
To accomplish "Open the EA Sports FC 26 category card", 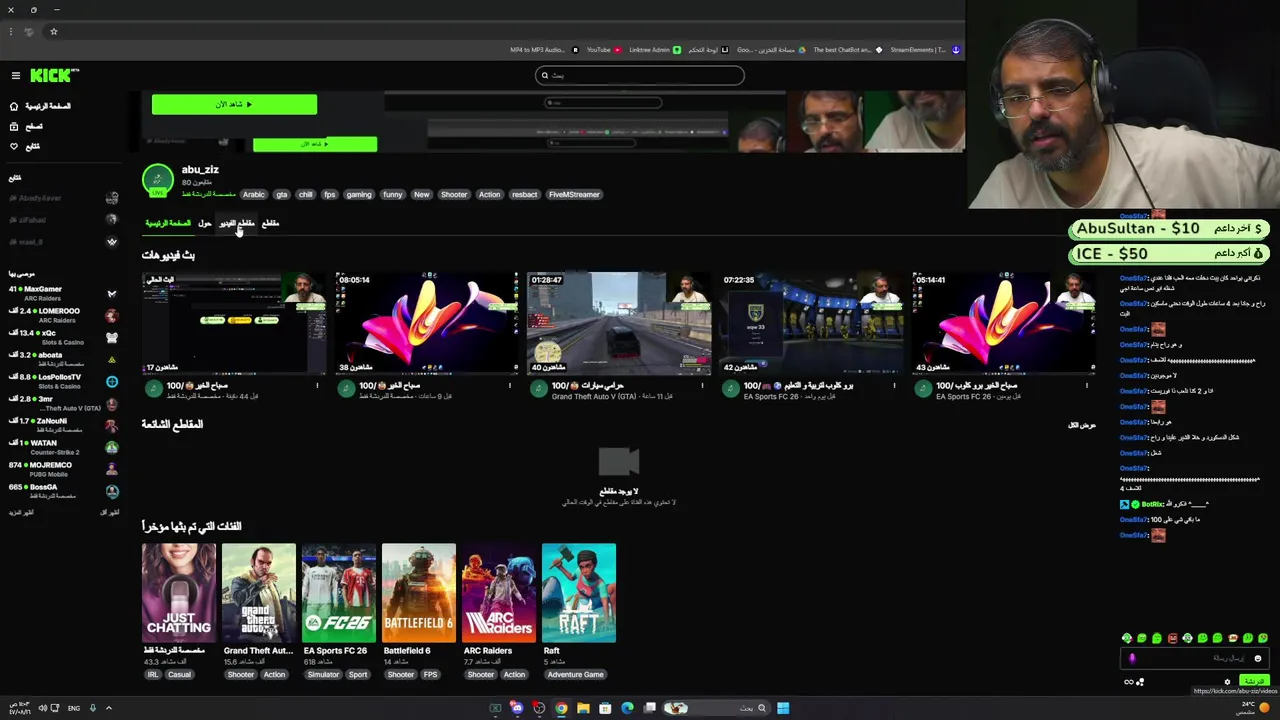I will tap(339, 593).
